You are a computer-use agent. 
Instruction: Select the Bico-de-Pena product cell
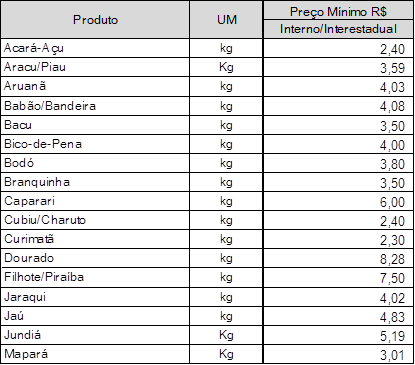tap(95, 144)
